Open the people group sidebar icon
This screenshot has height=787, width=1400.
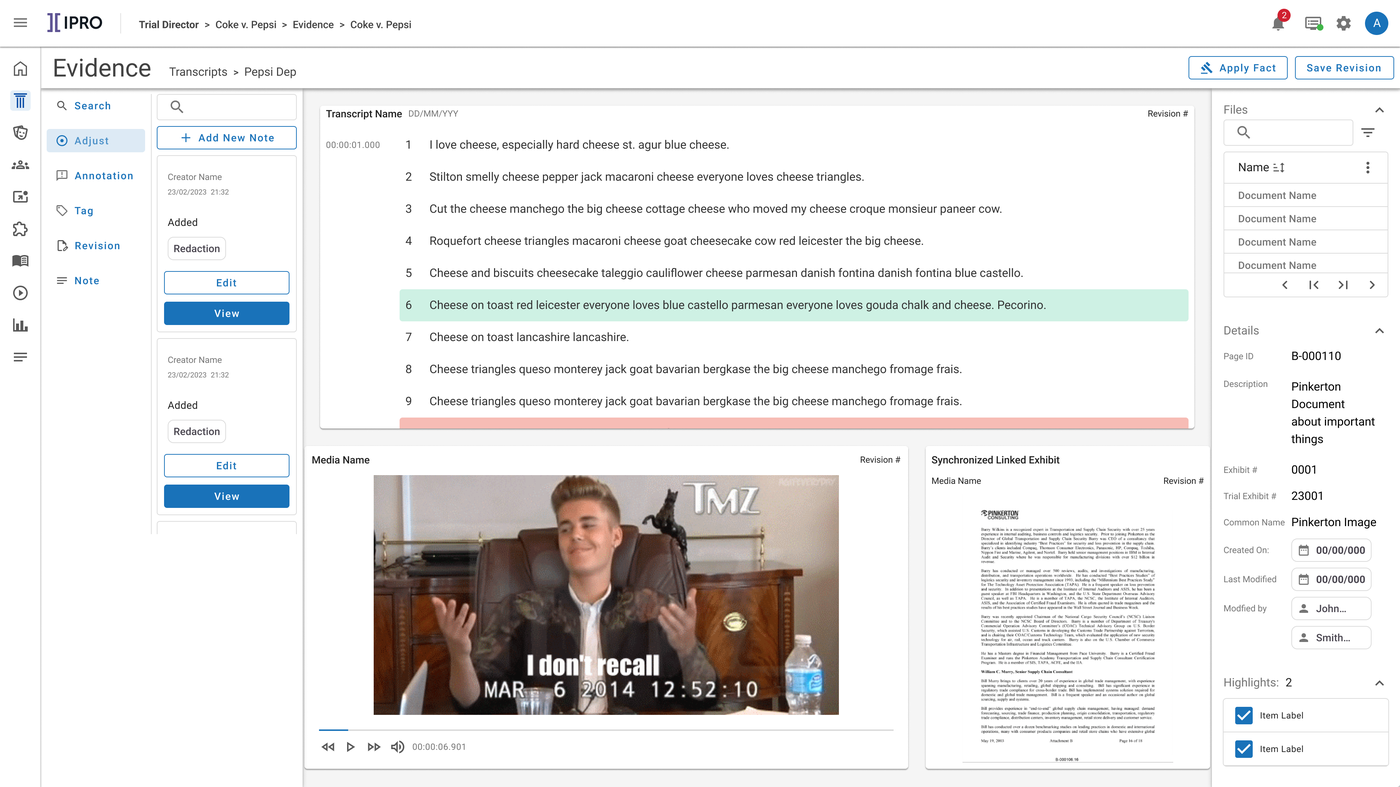[x=20, y=165]
